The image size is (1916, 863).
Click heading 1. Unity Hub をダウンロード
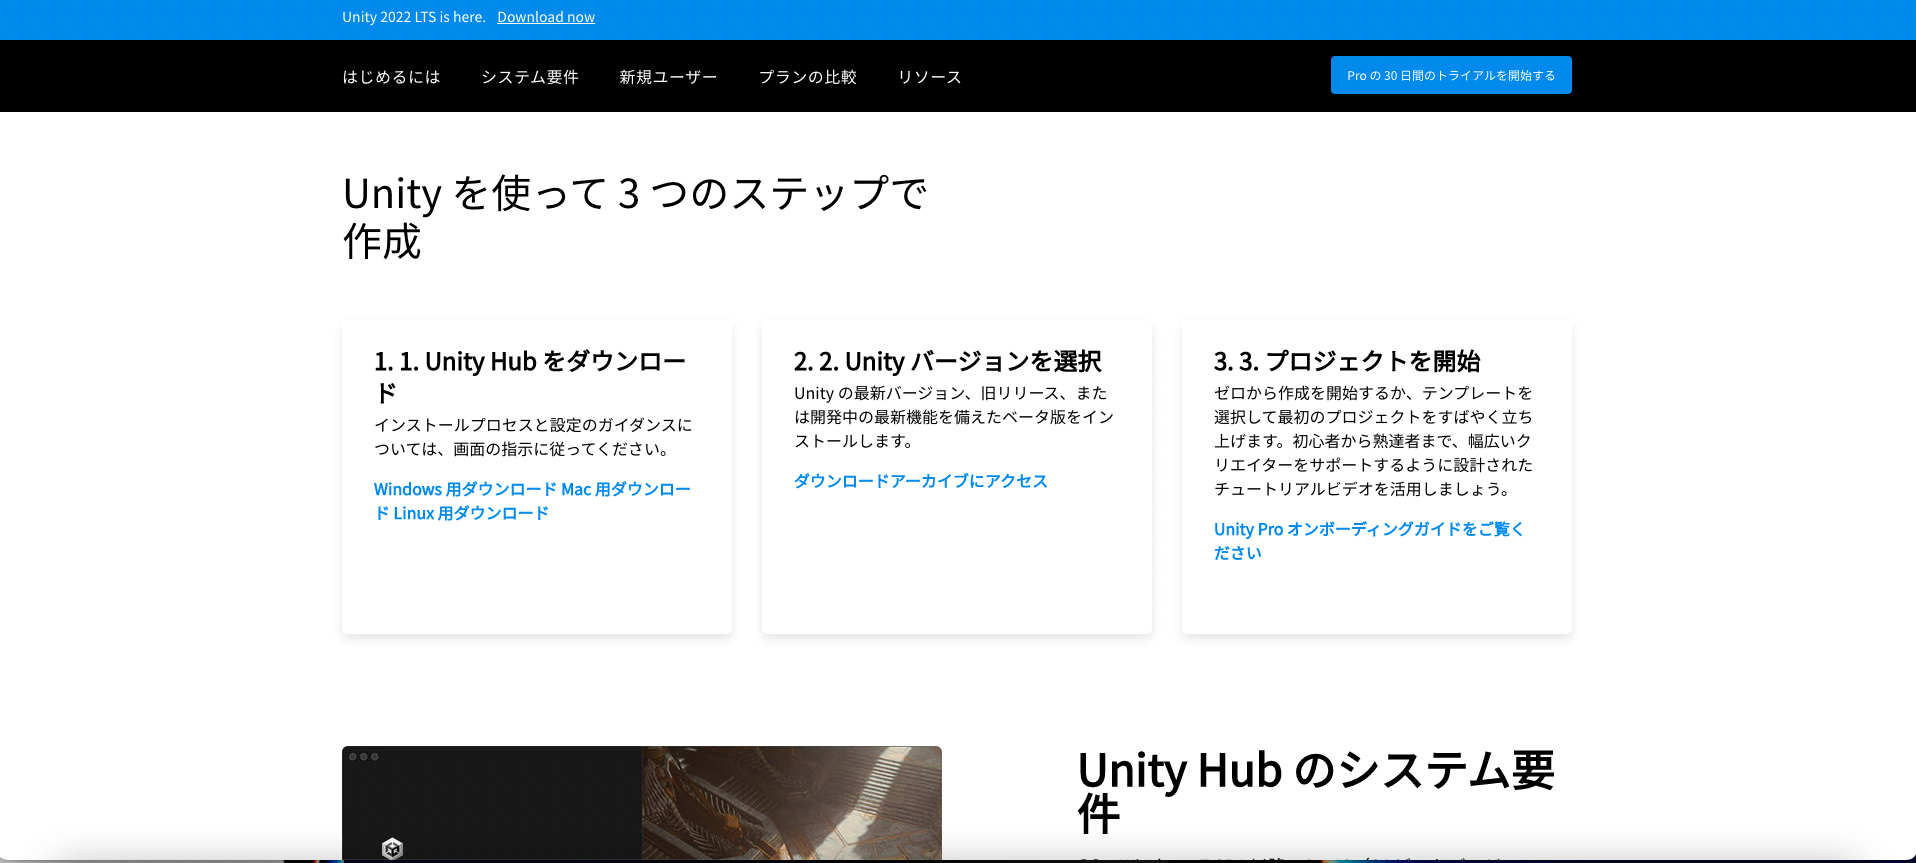(x=530, y=376)
